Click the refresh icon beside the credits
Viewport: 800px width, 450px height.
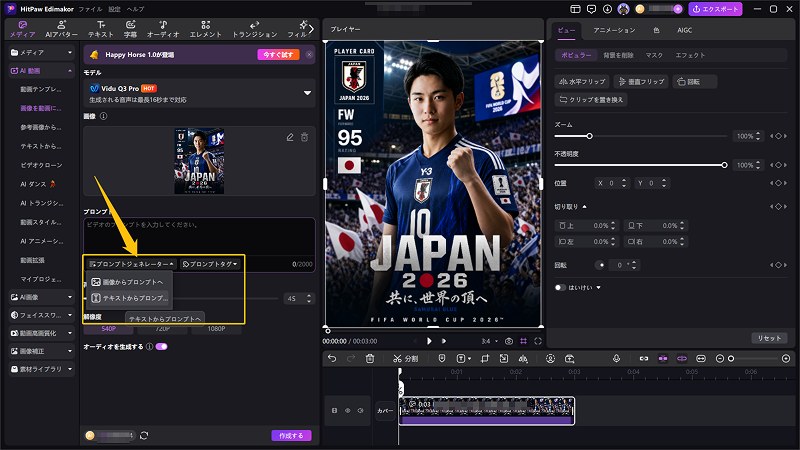[144, 435]
